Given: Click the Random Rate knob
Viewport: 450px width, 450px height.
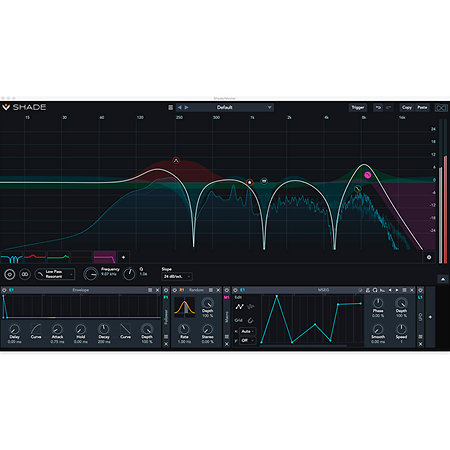Looking at the screenshot, I should tap(184, 329).
